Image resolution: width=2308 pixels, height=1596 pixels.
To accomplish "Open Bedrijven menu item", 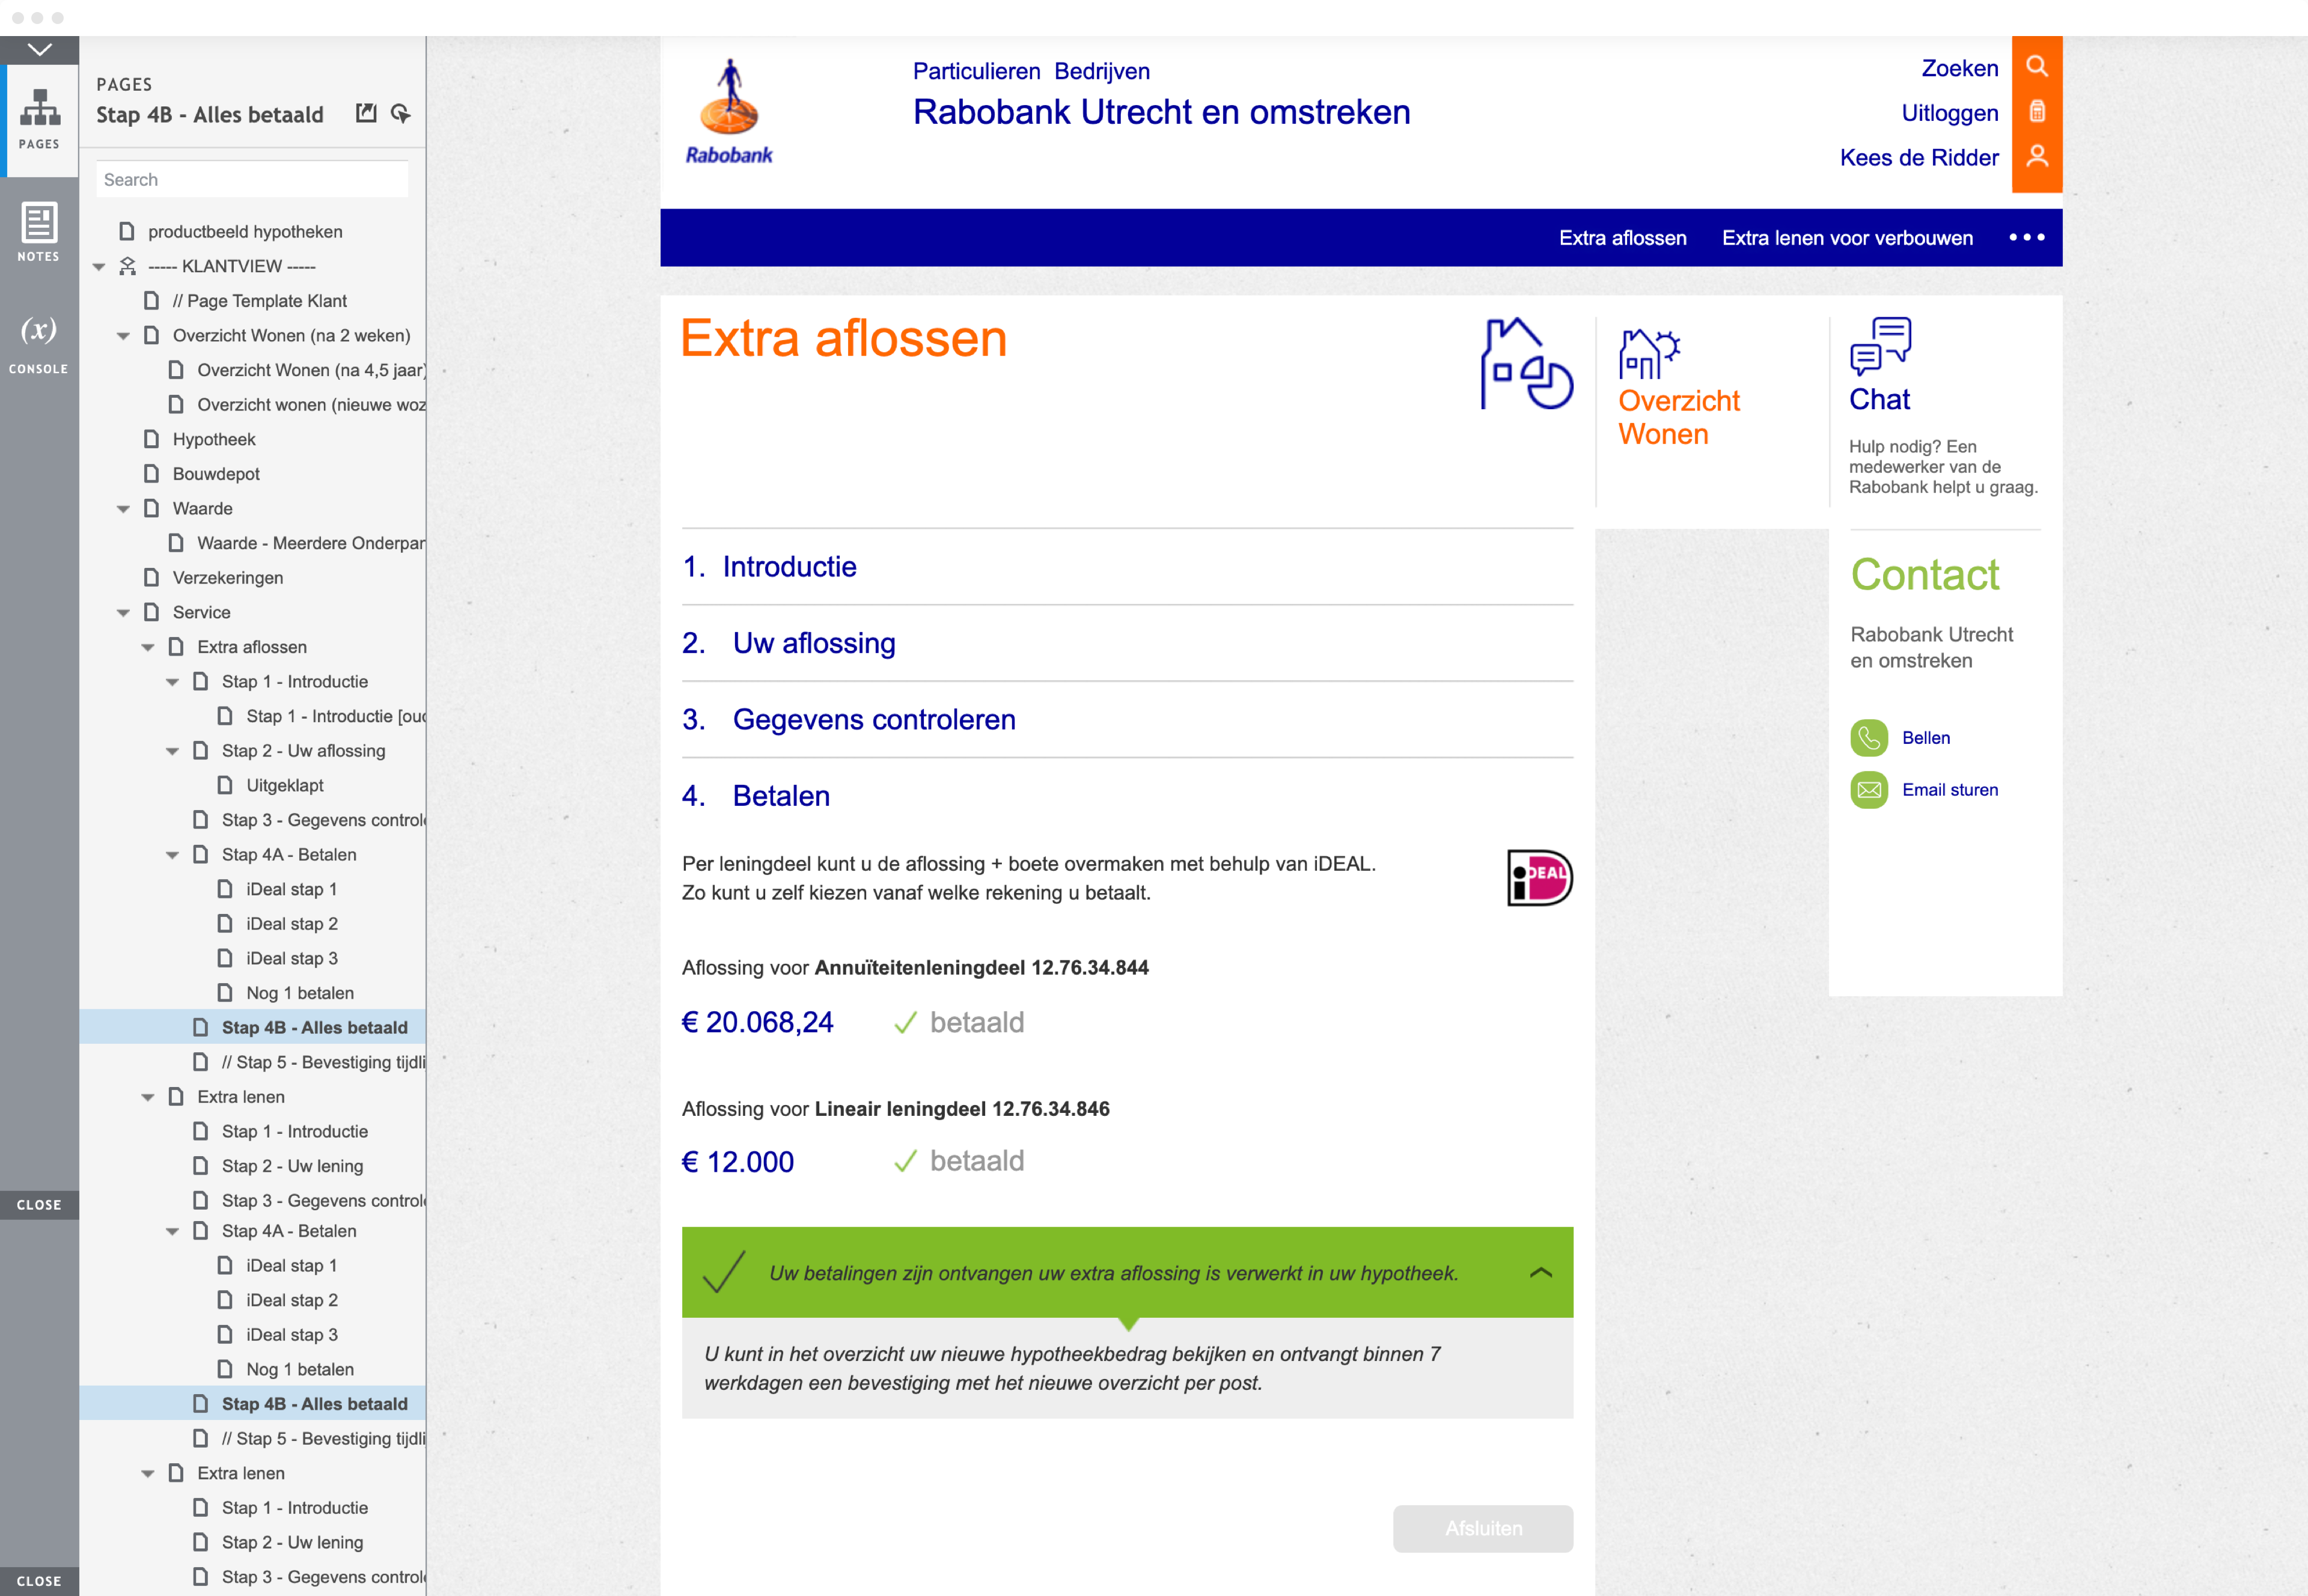I will [x=1102, y=71].
